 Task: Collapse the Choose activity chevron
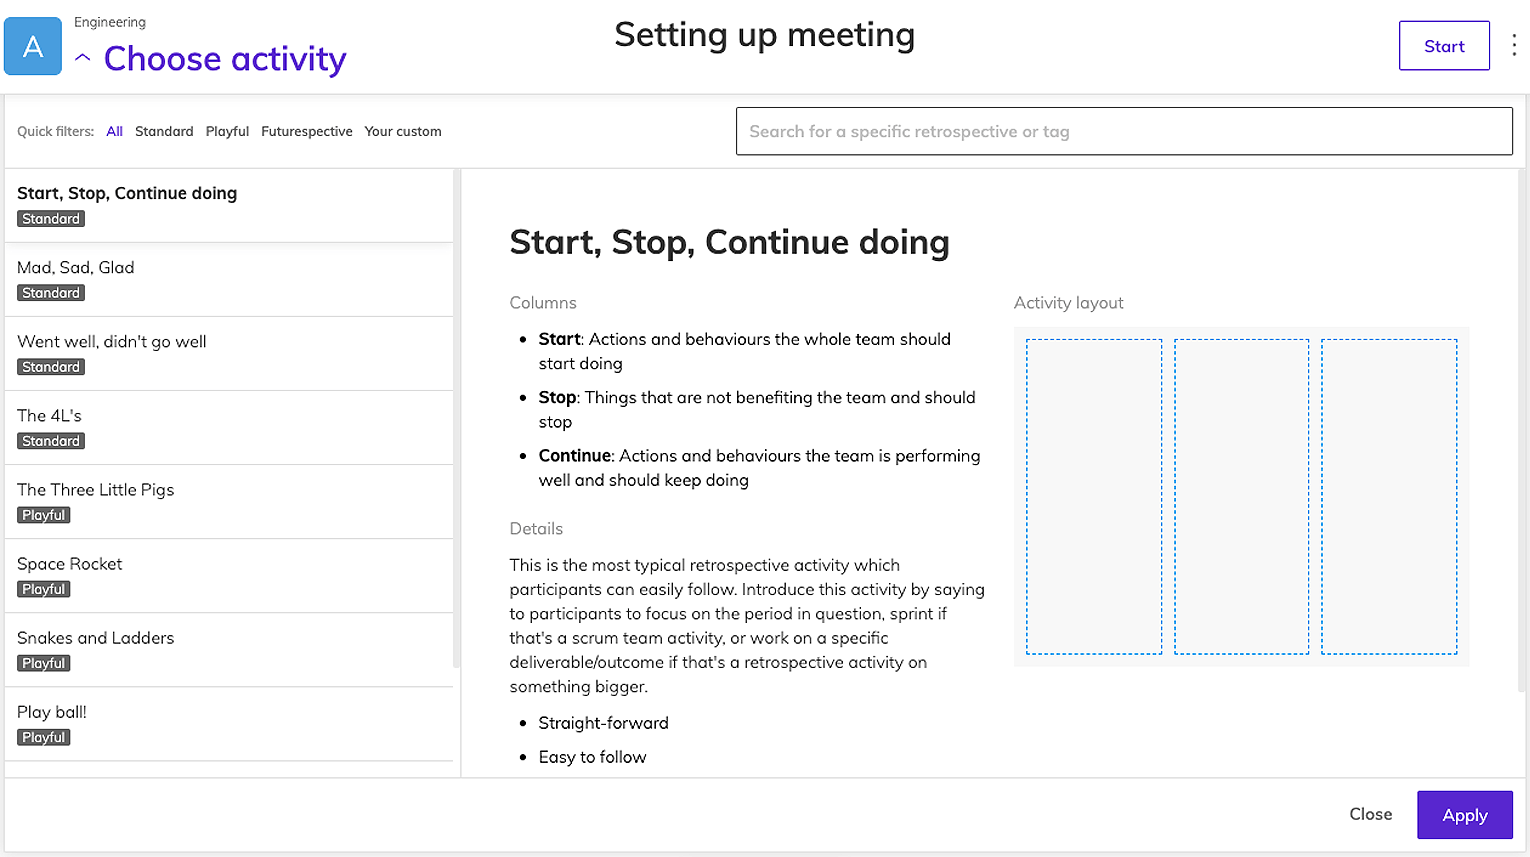pyautogui.click(x=83, y=59)
